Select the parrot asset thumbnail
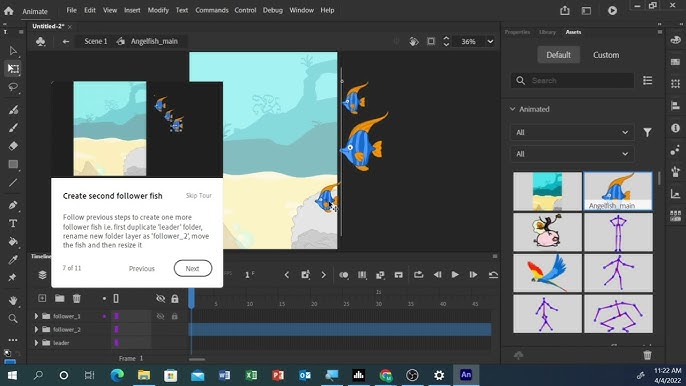 [547, 273]
